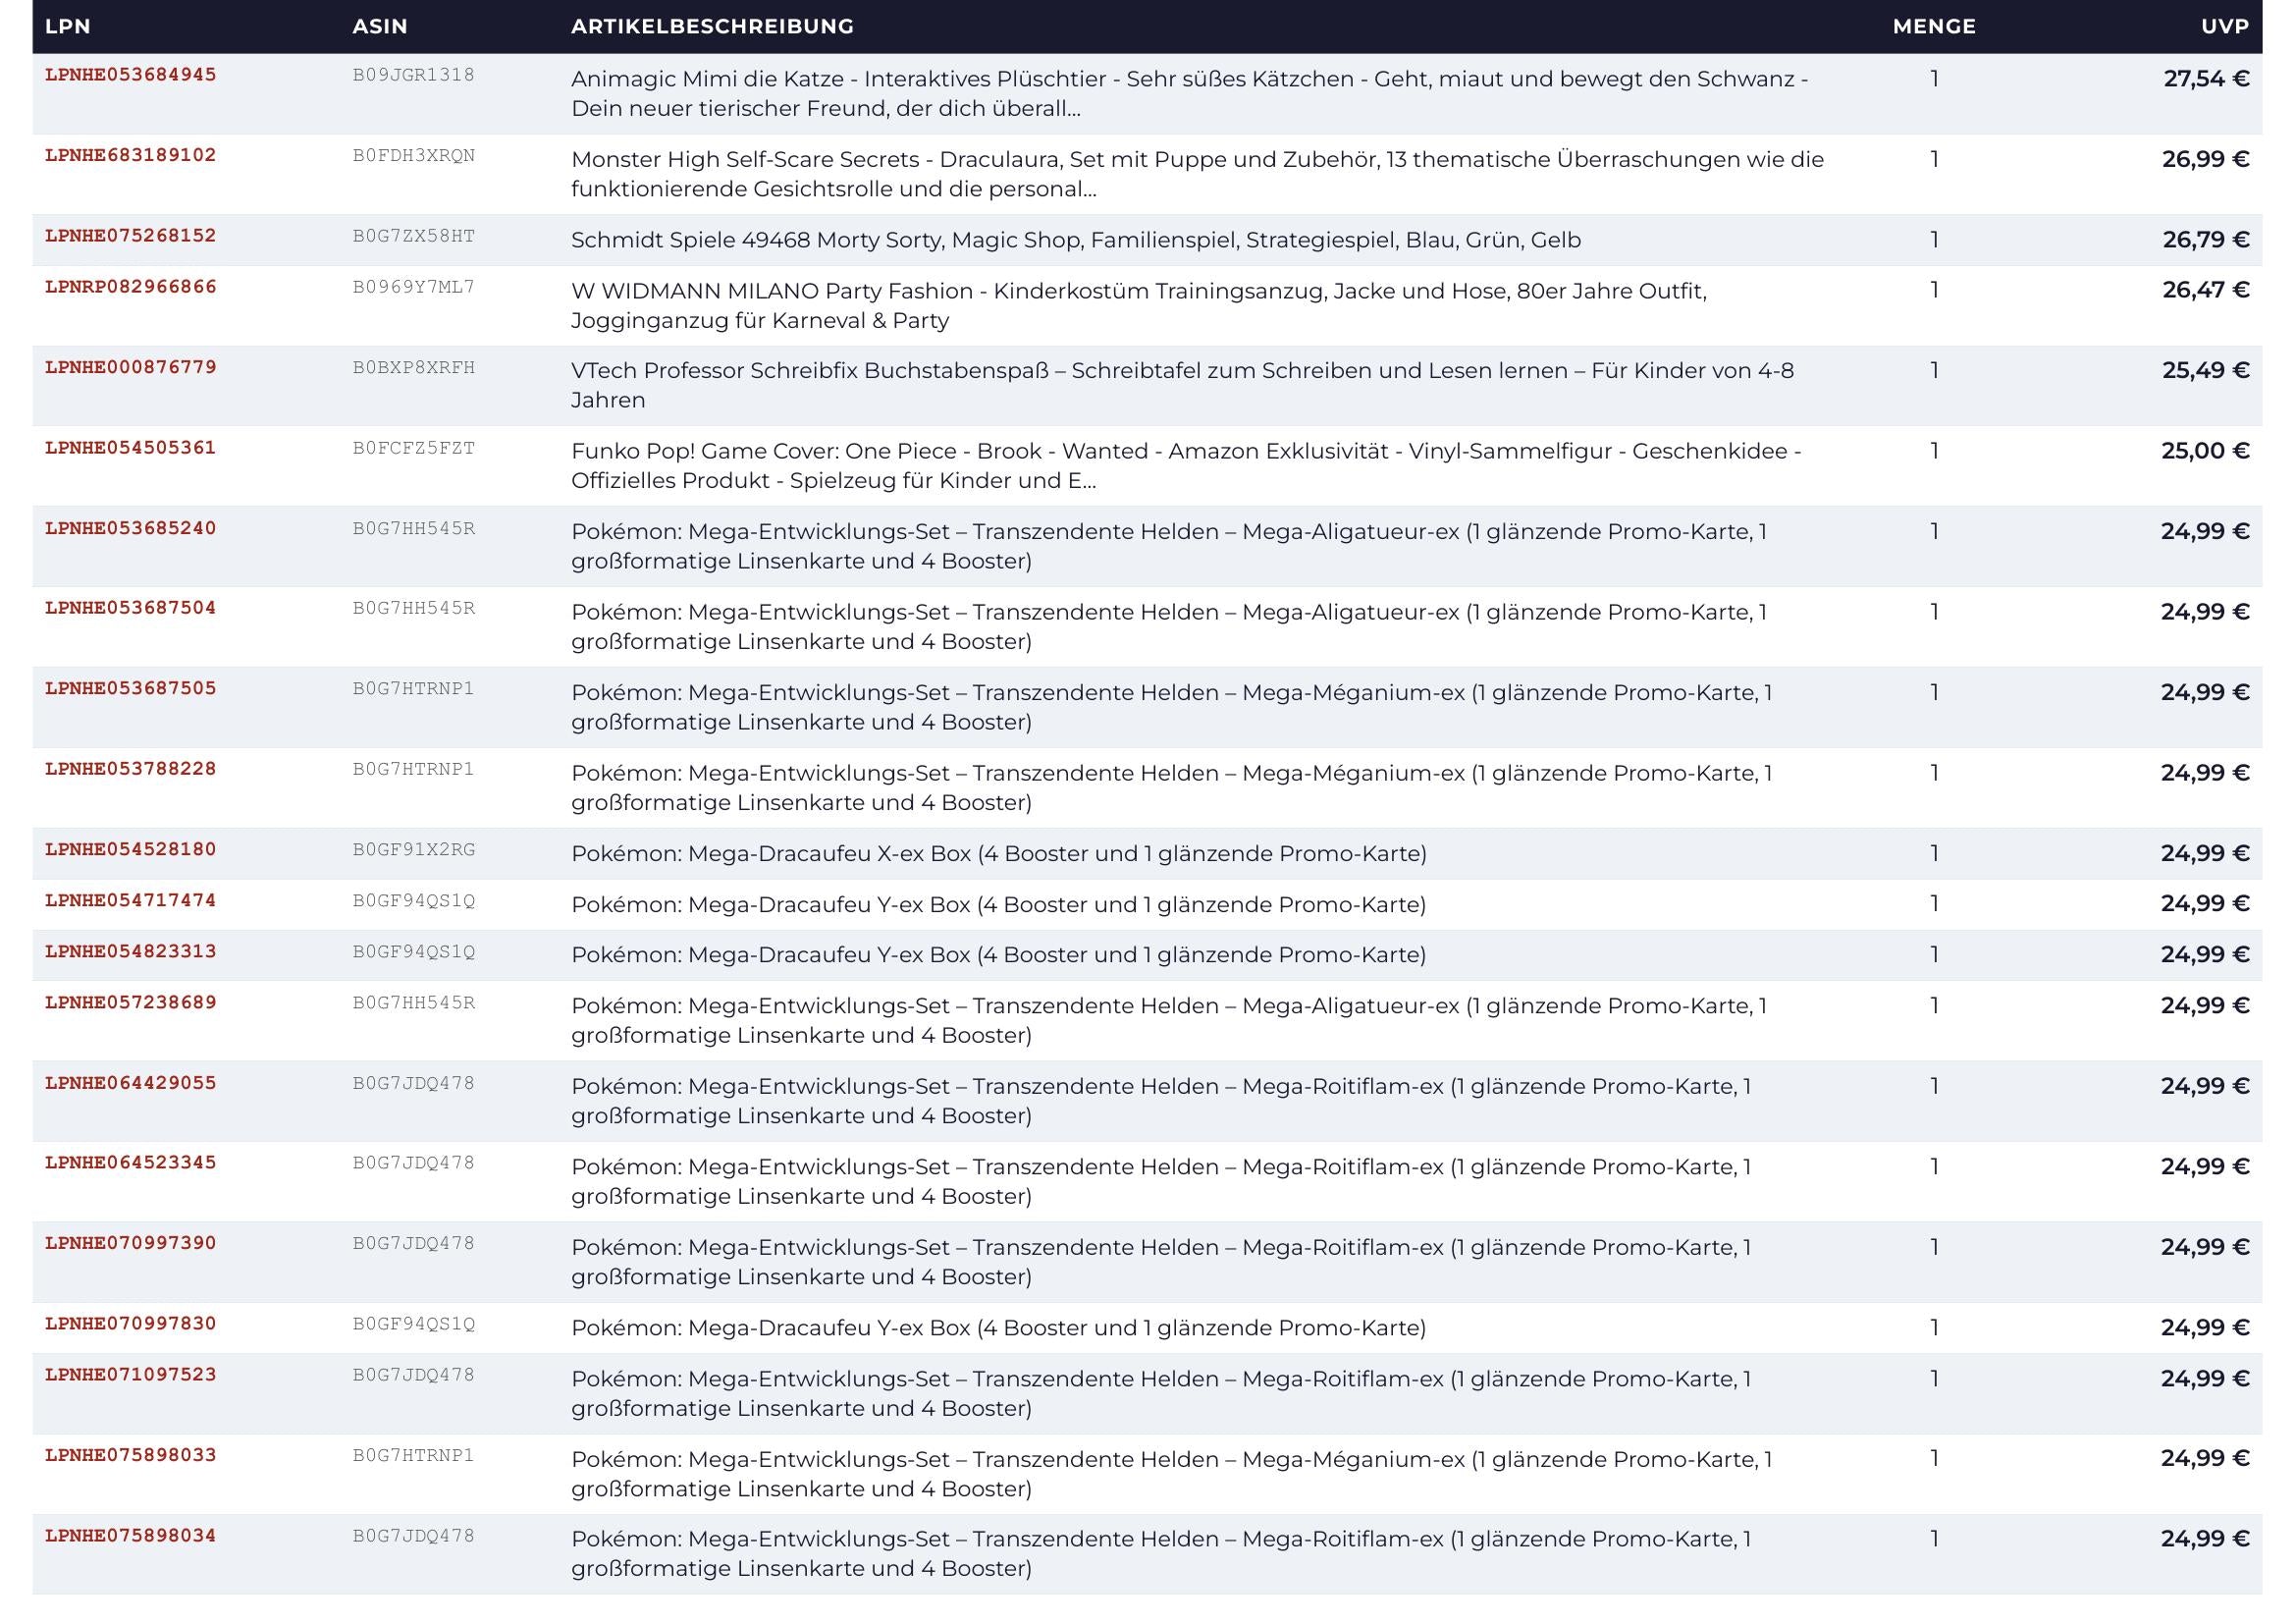This screenshot has height=1624, width=2296.
Task: Select LPN code LPNHE053687504
Action: click(131, 608)
